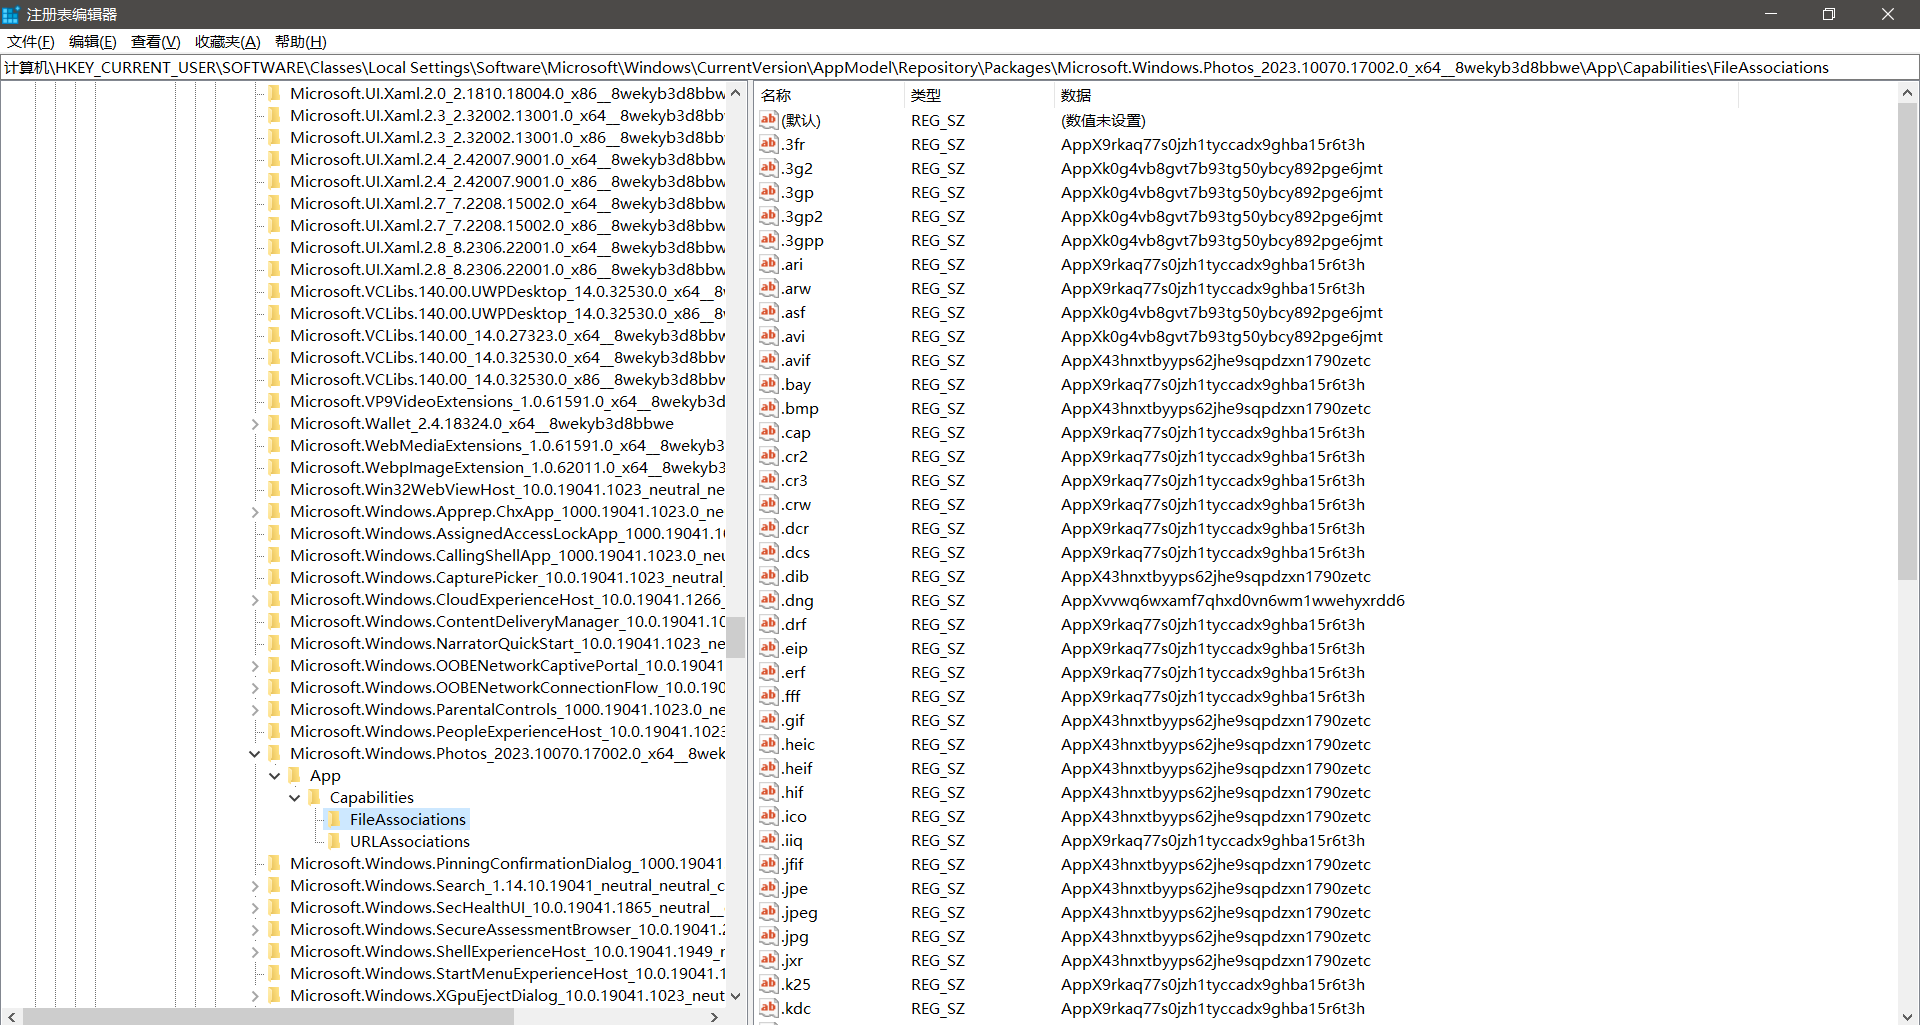This screenshot has width=1920, height=1025.
Task: Collapse the App subkey
Action: click(x=274, y=775)
